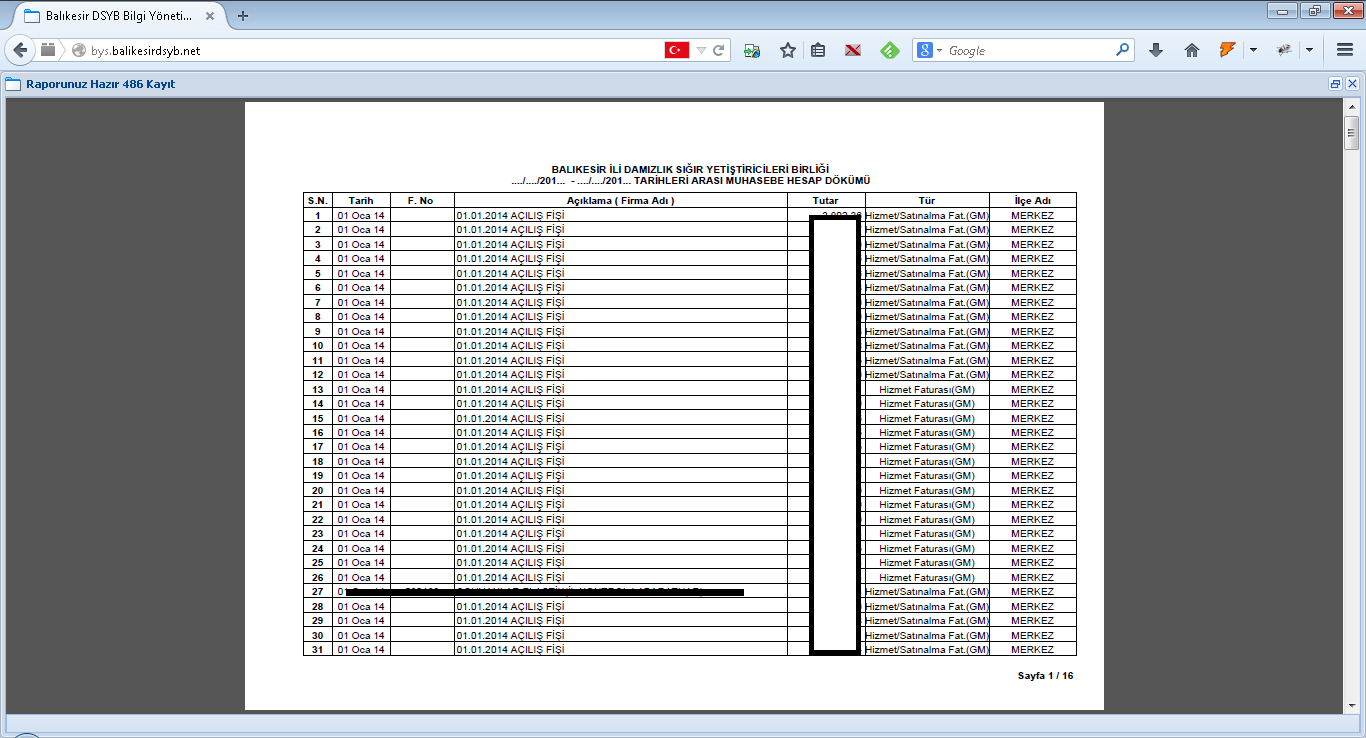Open the Google search engine selector dropdown
Screen dimensions: 1366x738
(930, 50)
